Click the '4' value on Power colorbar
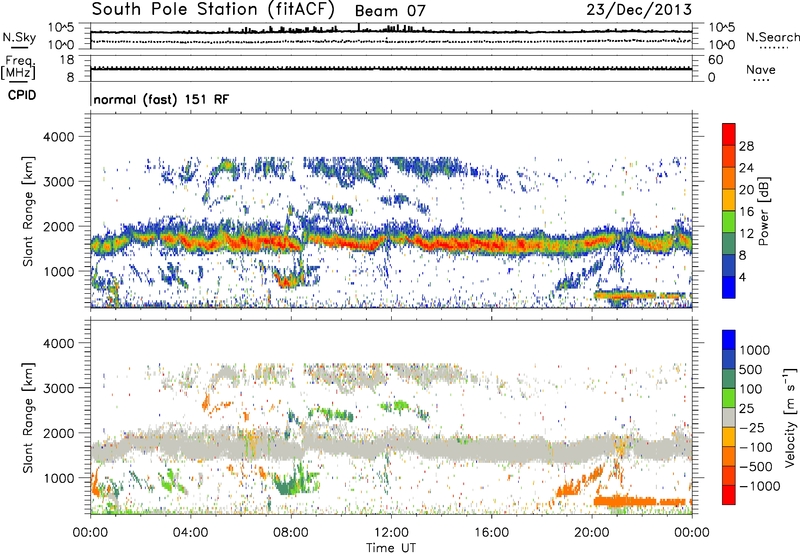 [742, 277]
